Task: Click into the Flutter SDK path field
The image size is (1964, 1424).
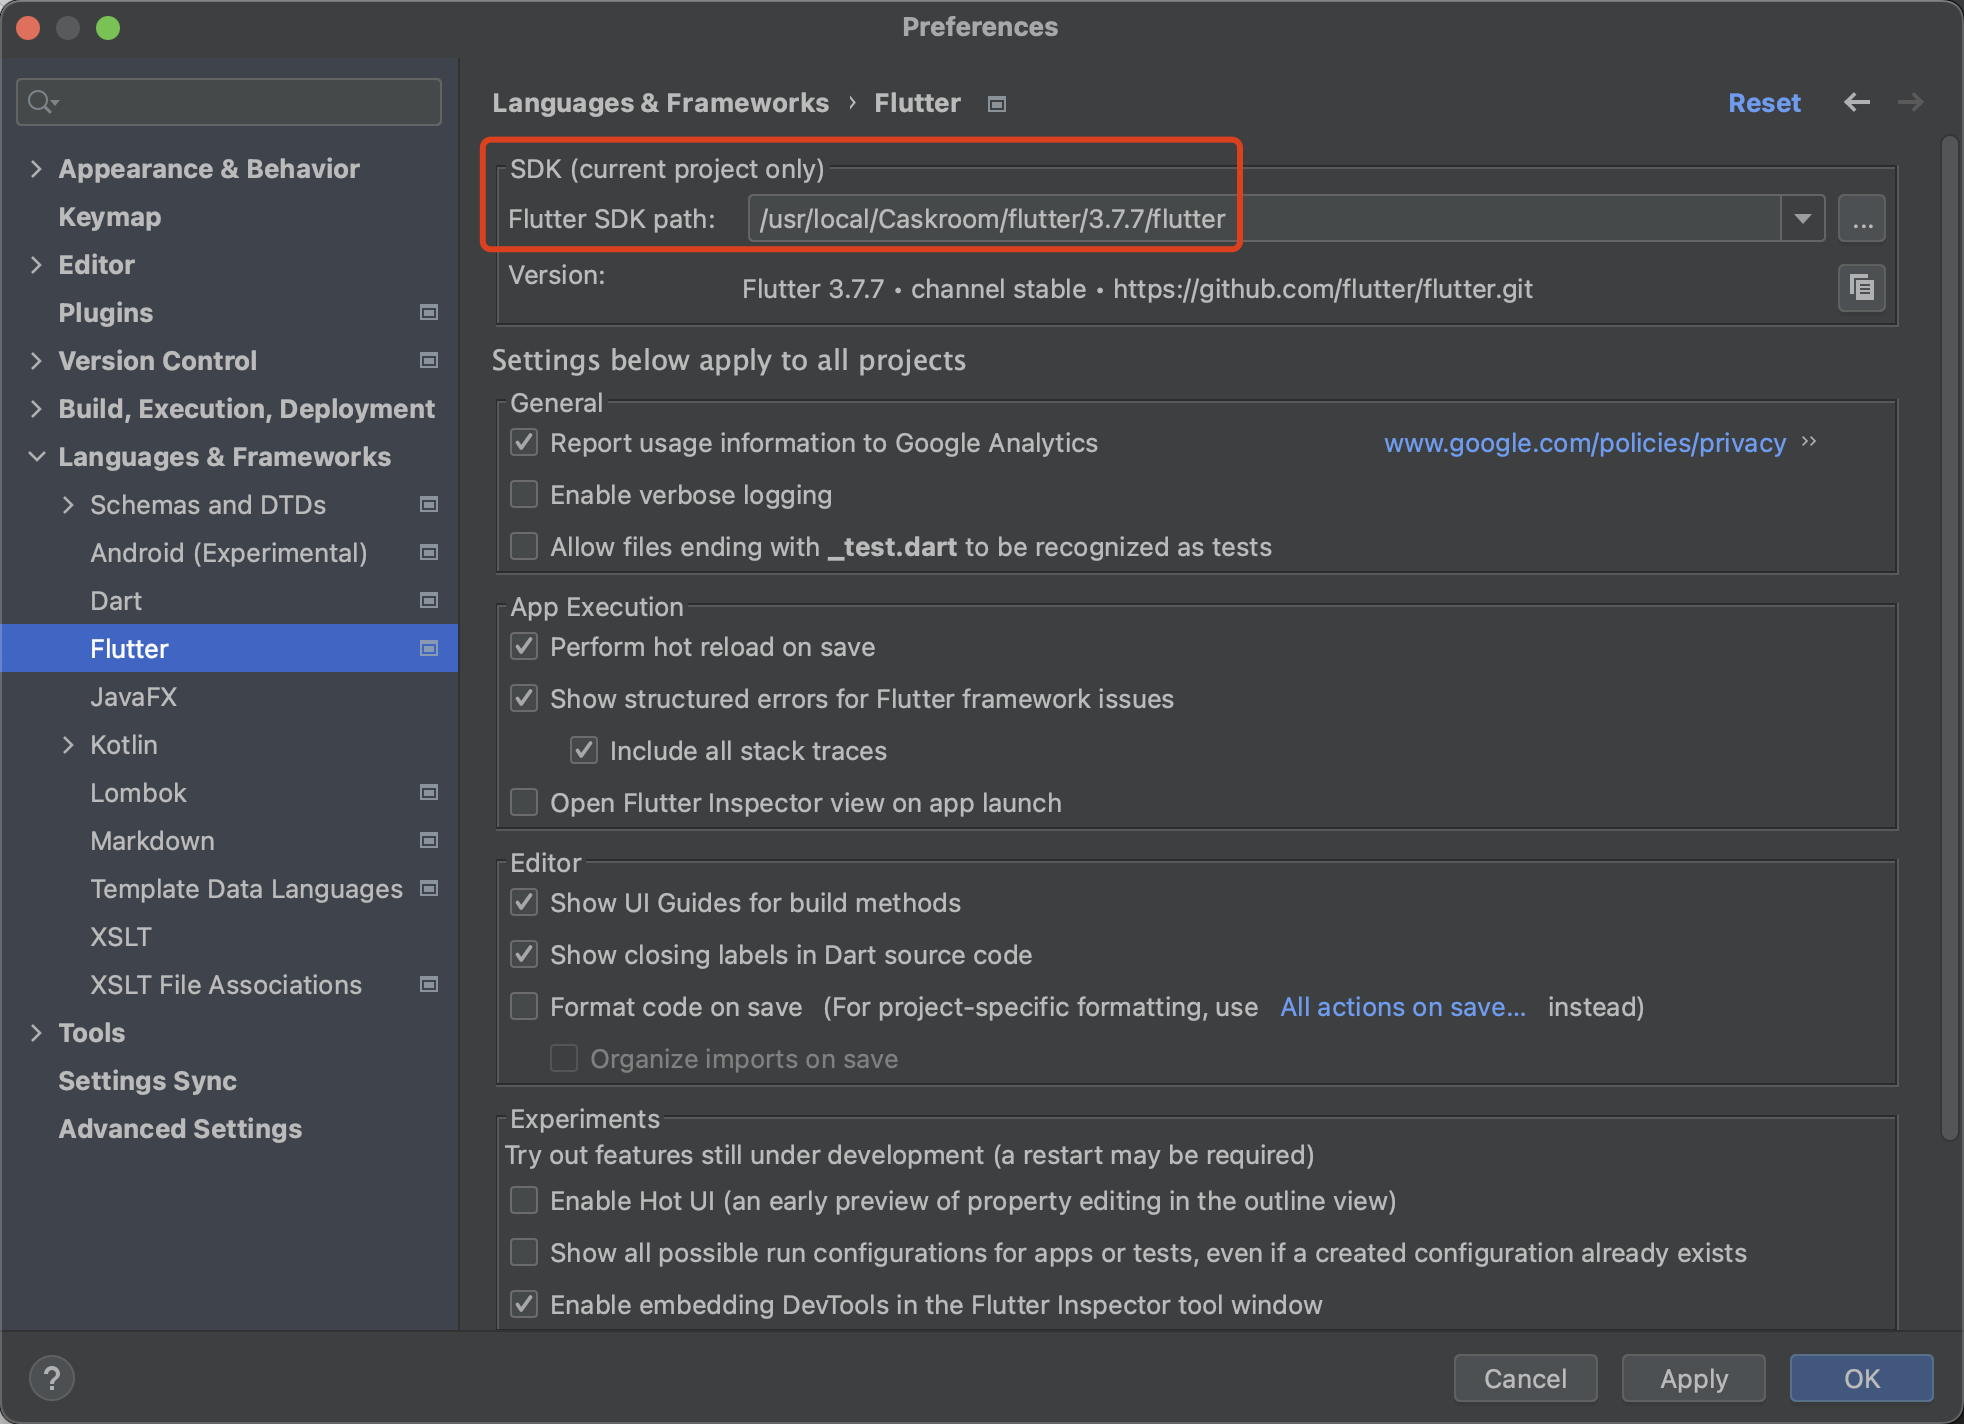Action: click(x=1264, y=219)
